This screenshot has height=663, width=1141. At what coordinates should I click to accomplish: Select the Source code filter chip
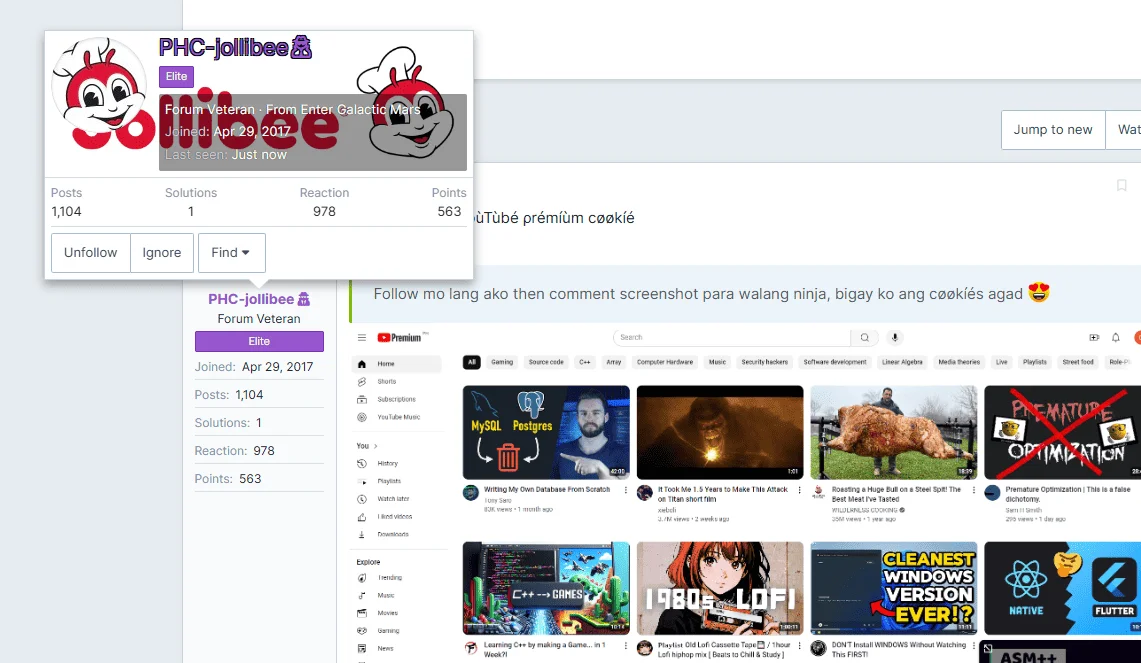(x=546, y=362)
